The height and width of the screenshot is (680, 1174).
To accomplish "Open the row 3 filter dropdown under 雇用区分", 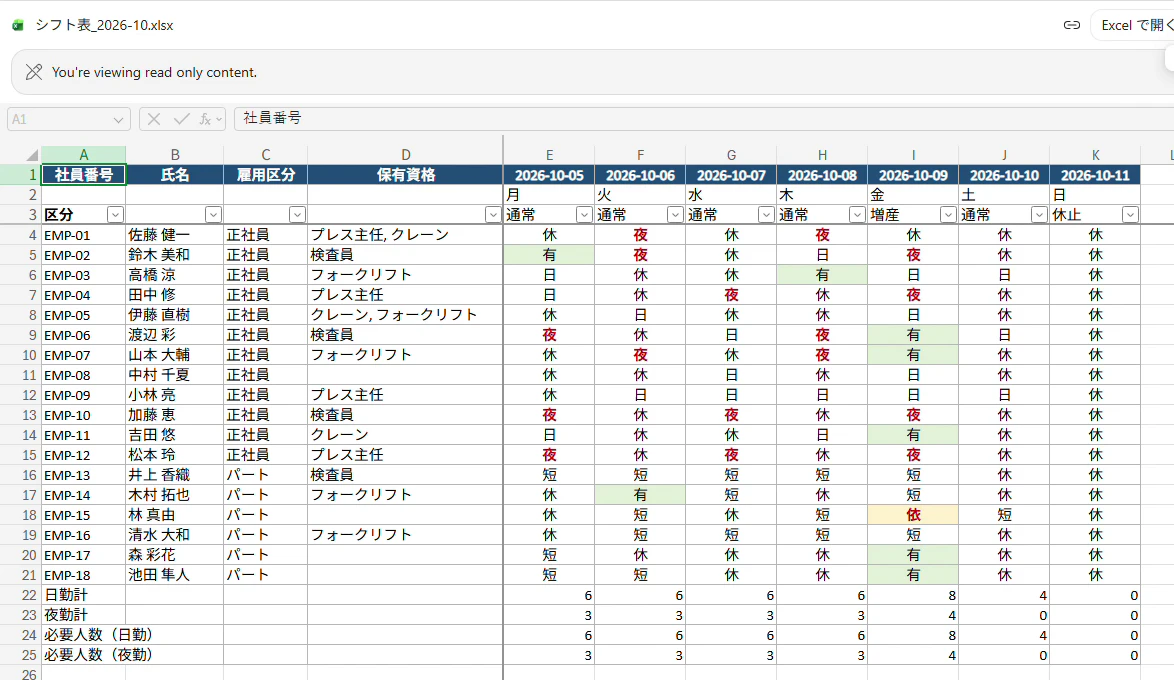I will (x=297, y=215).
